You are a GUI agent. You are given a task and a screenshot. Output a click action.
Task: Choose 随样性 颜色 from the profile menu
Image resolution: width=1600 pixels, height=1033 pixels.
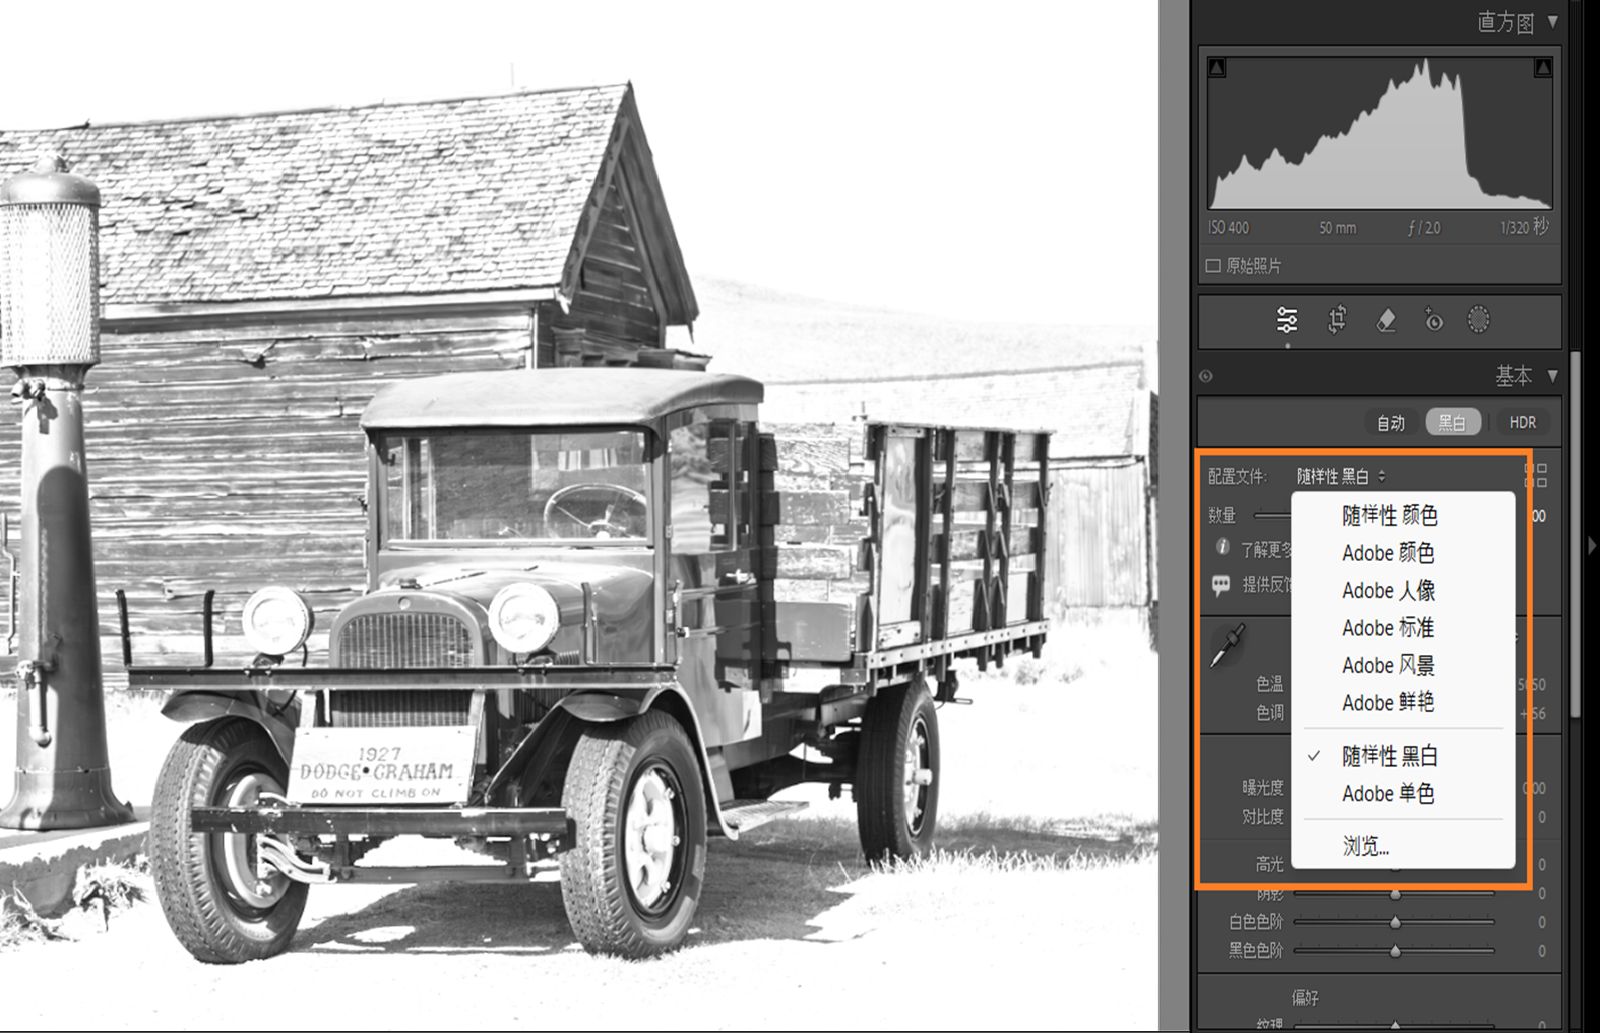pyautogui.click(x=1403, y=515)
